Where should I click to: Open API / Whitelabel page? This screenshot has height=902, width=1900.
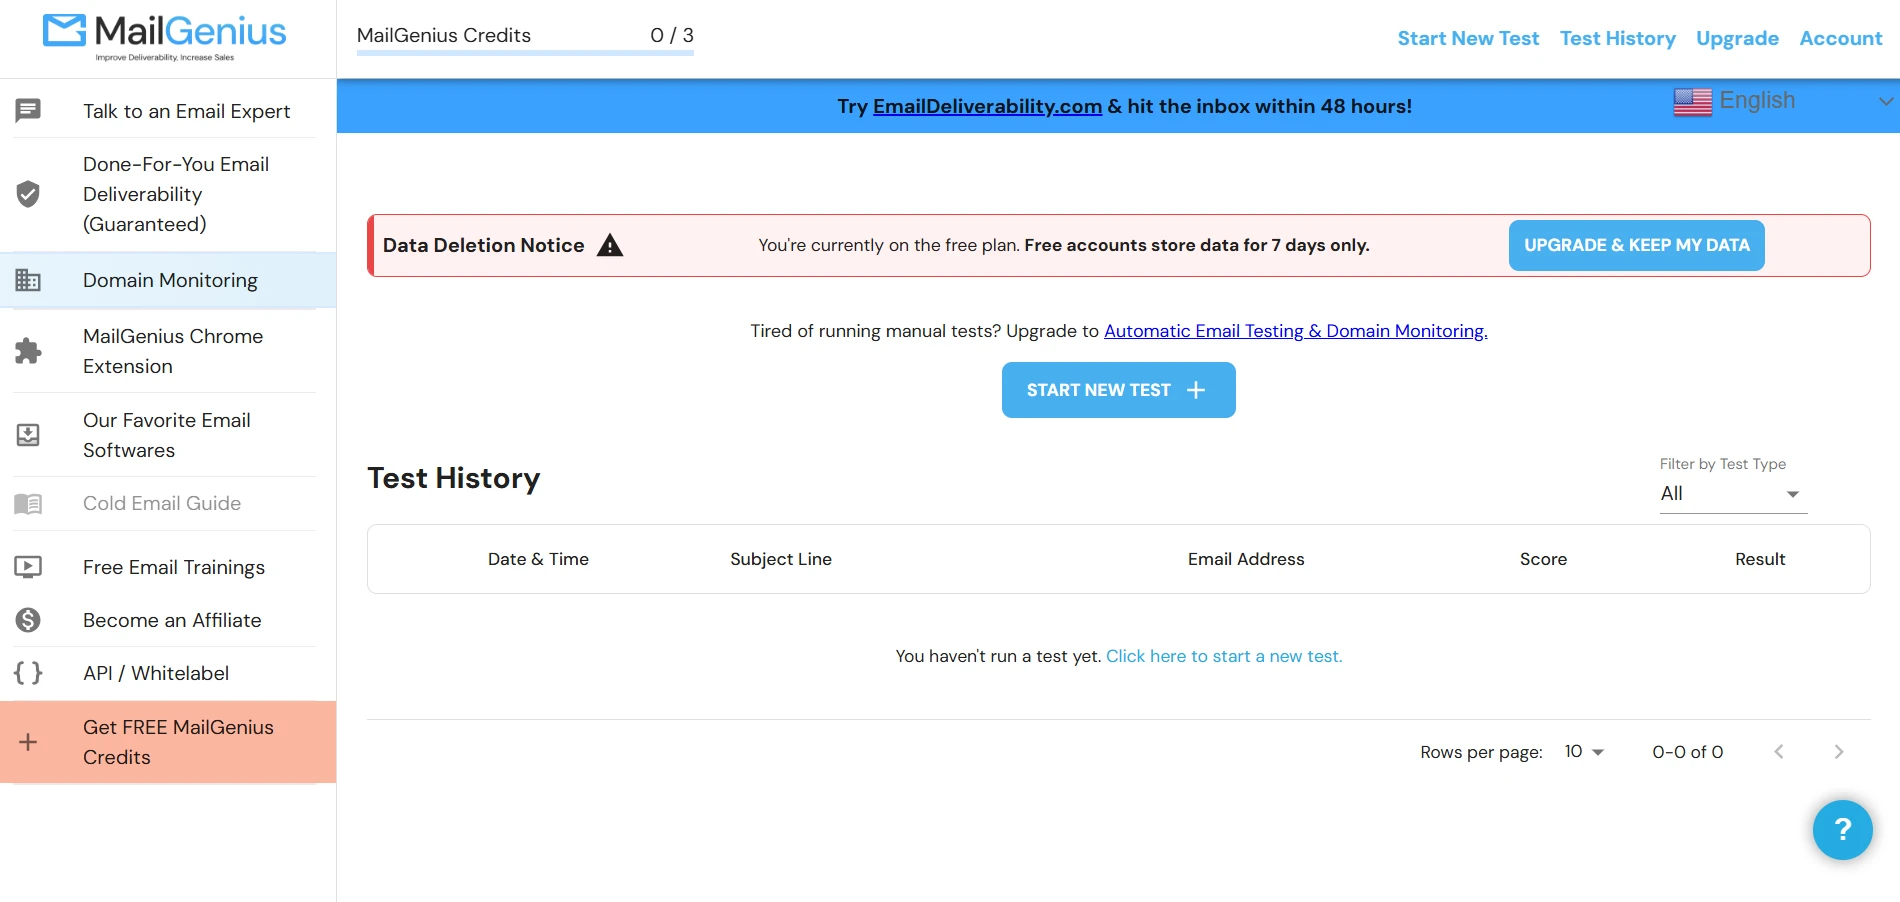click(168, 673)
